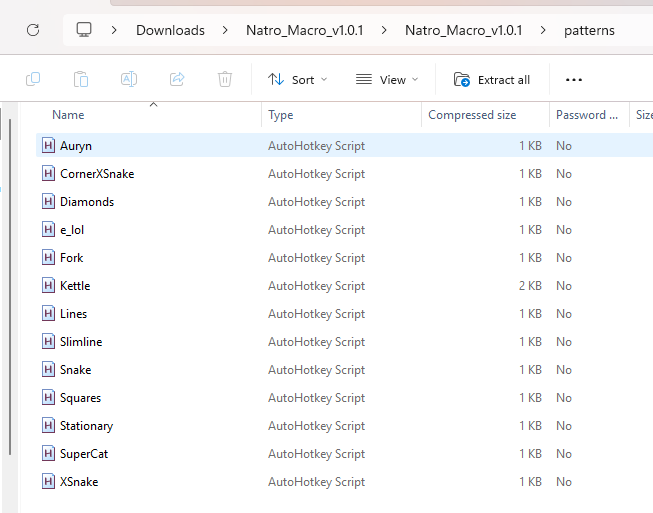
Task: Select the Snake script file icon
Action: (48, 369)
